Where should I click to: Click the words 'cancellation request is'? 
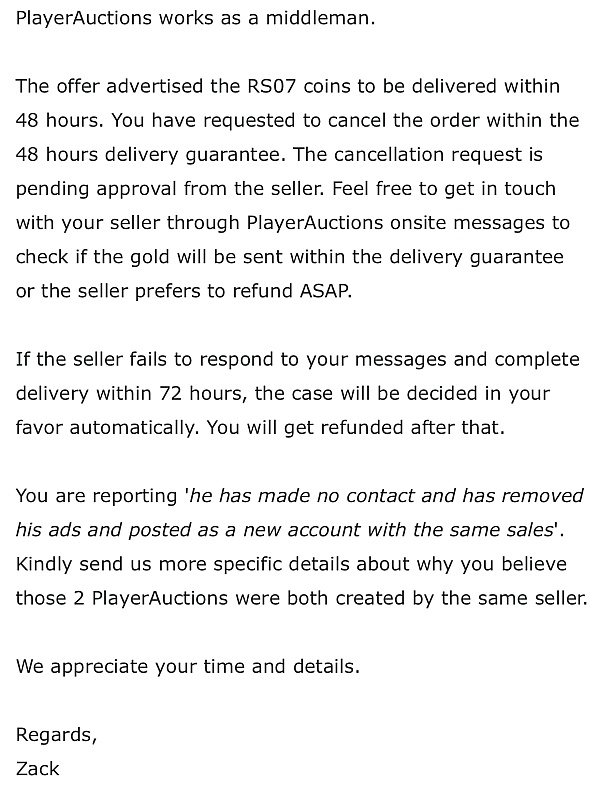(438, 155)
